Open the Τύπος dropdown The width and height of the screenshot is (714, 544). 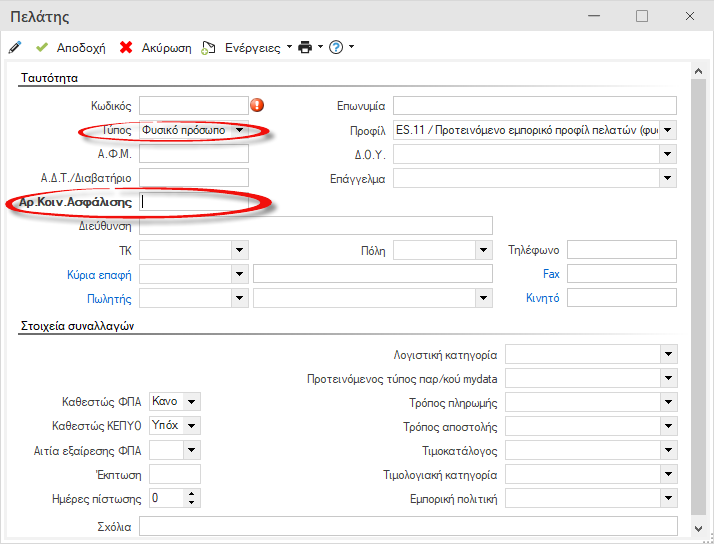240,130
